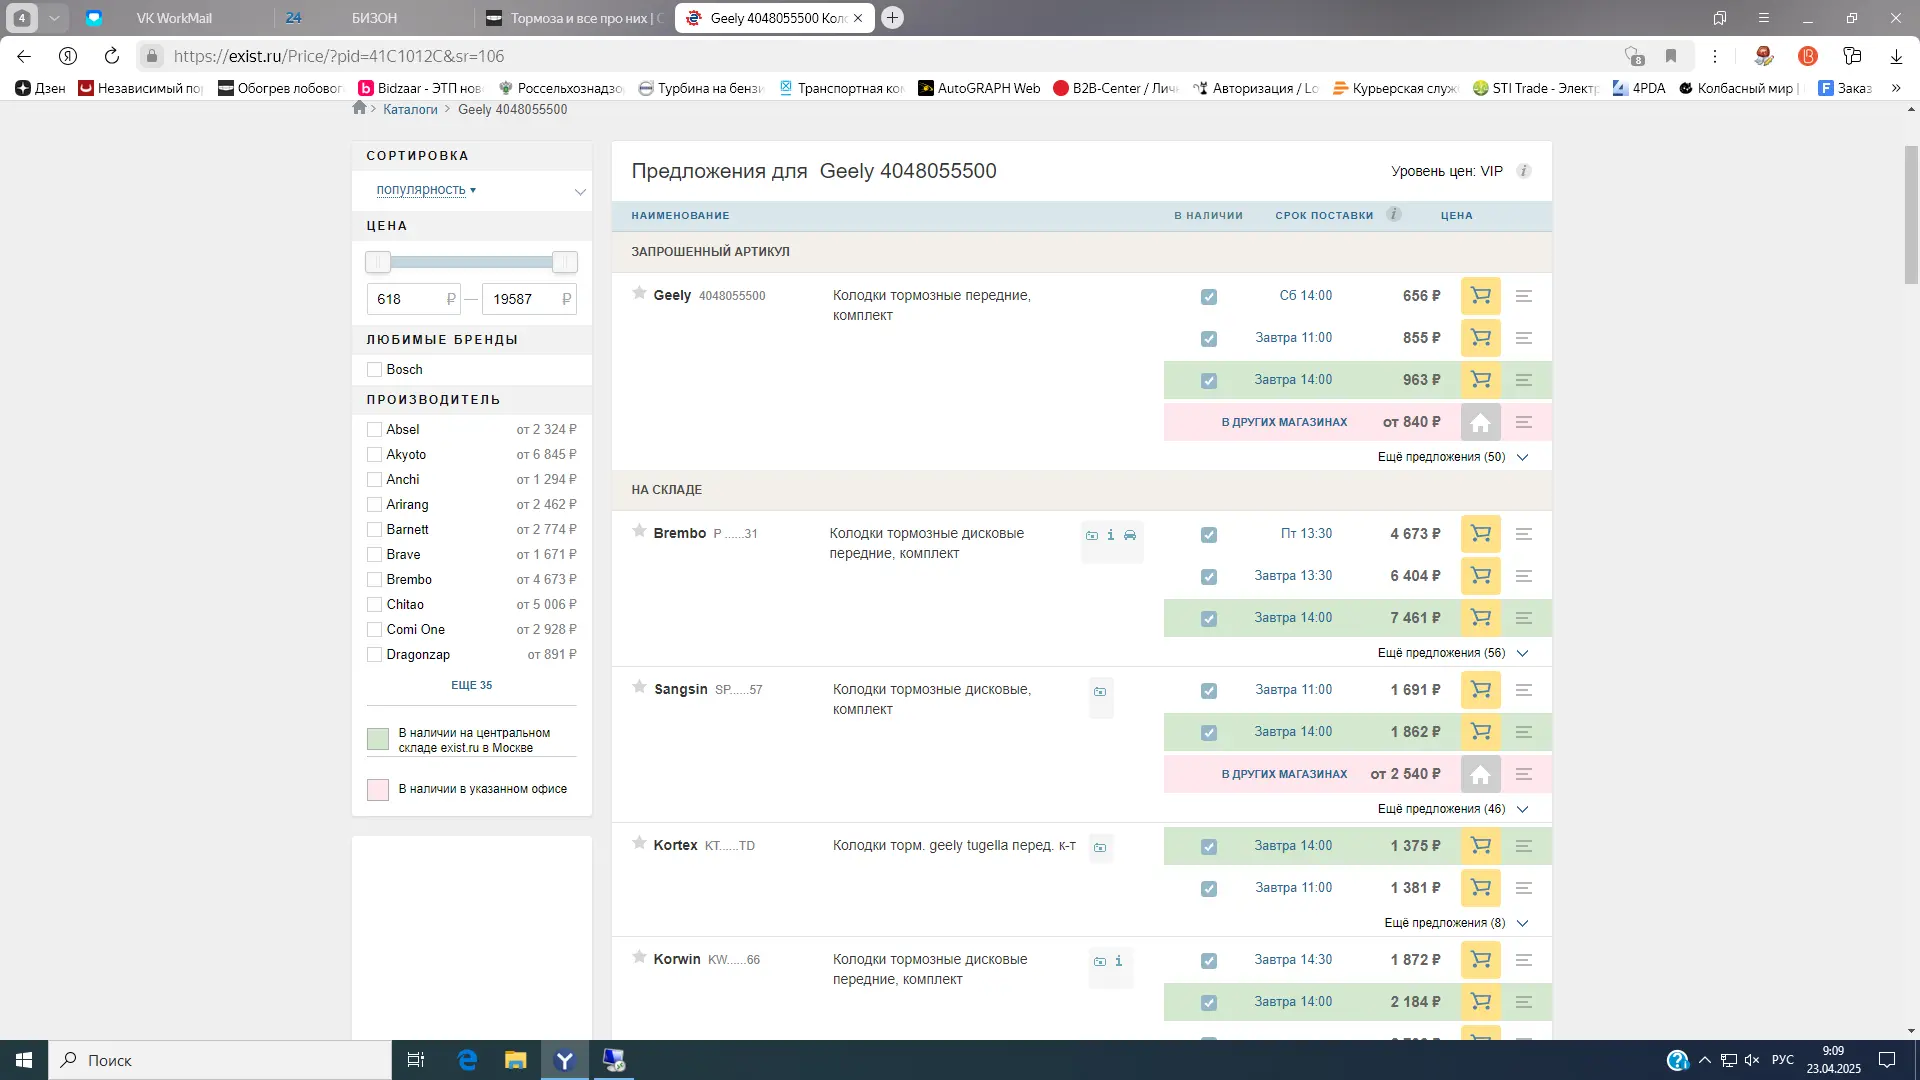Open a new browser tab
This screenshot has height=1080, width=1920.
pyautogui.click(x=893, y=18)
